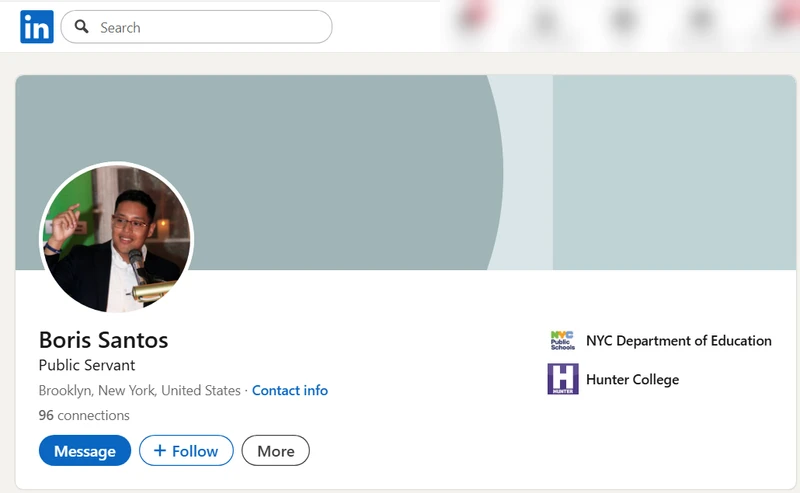Click the middle gray blurred navigation icon

(x=623, y=19)
